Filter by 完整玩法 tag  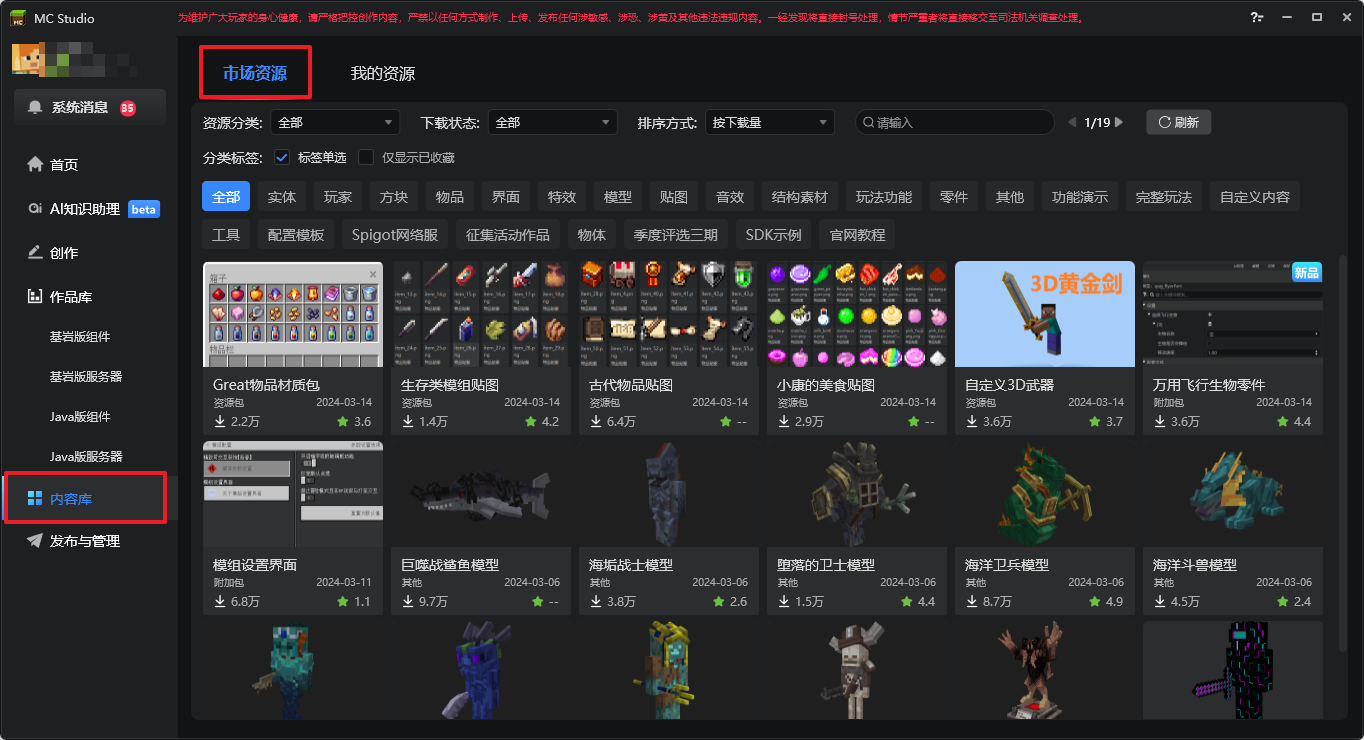tap(1164, 197)
